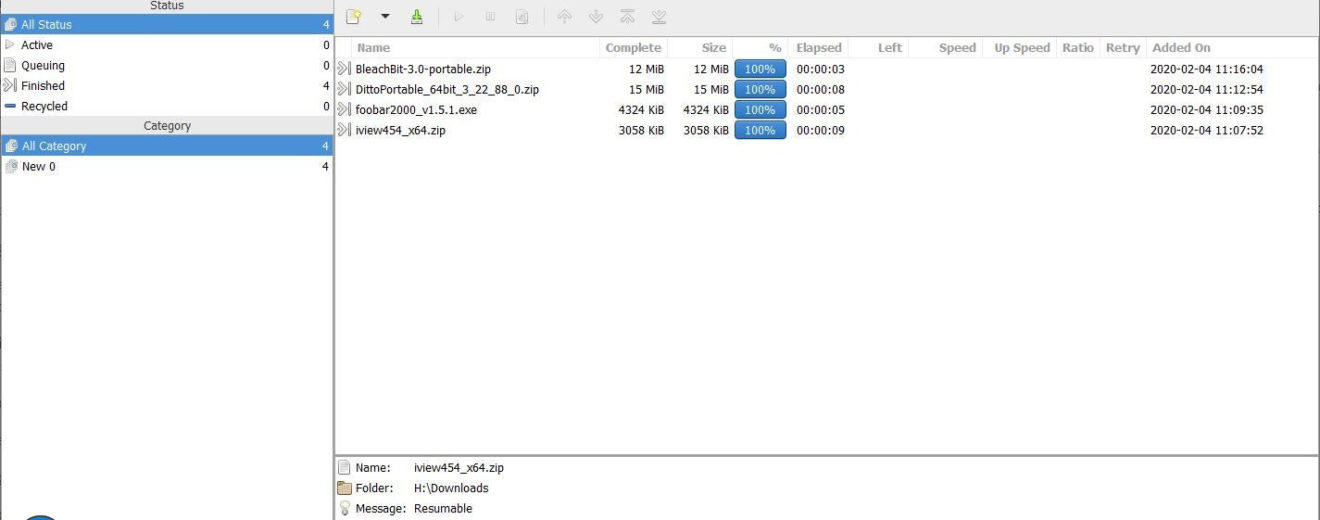Viewport: 1320px width, 520px height.
Task: Click the finished icon beside DittoPortable_64bit_3_22_88_0.zip
Action: [x=344, y=89]
